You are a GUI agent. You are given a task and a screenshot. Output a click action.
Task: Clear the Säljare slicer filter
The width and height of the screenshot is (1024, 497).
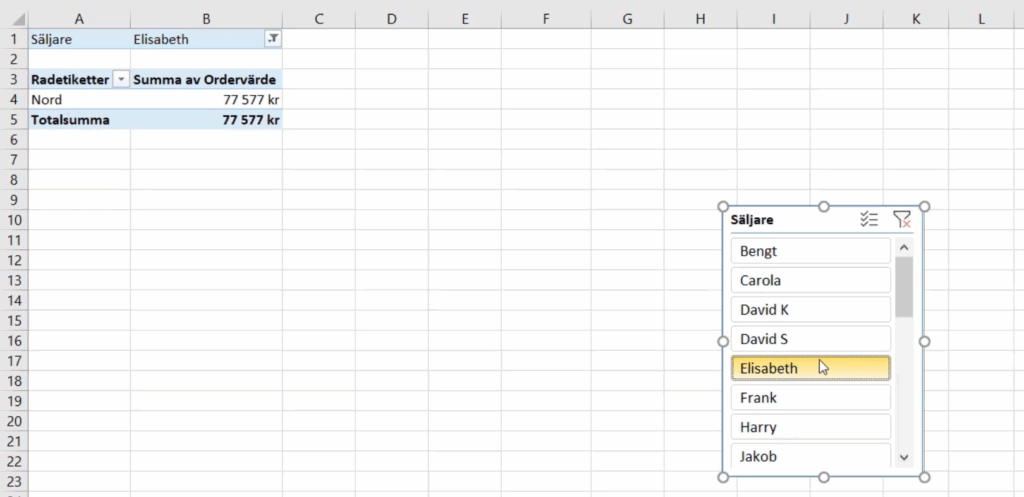click(901, 220)
